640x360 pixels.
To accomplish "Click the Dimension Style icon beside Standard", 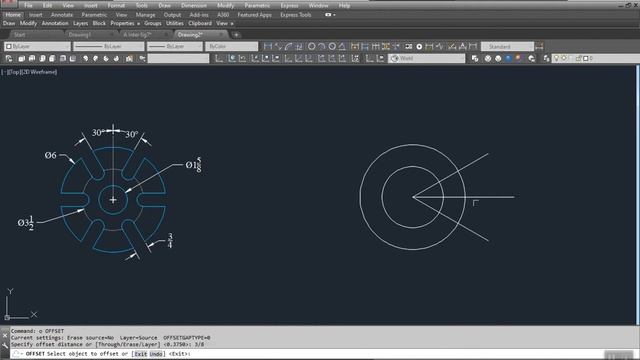I will pyautogui.click(x=539, y=47).
